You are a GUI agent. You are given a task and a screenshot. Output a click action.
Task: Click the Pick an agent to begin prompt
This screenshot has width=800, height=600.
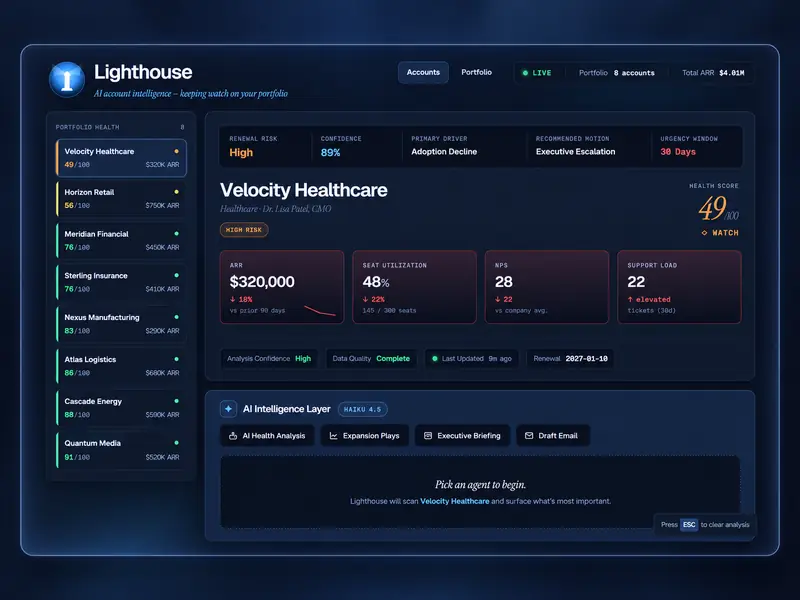click(x=480, y=484)
